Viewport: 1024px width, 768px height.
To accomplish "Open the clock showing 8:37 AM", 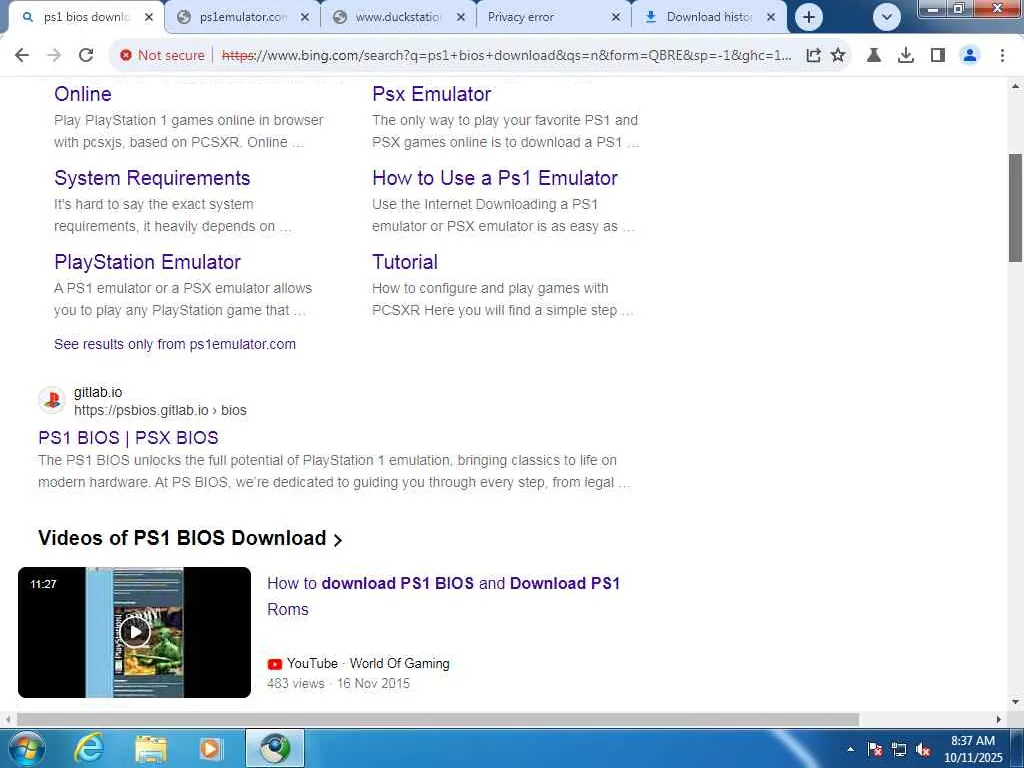I will pyautogui.click(x=973, y=749).
